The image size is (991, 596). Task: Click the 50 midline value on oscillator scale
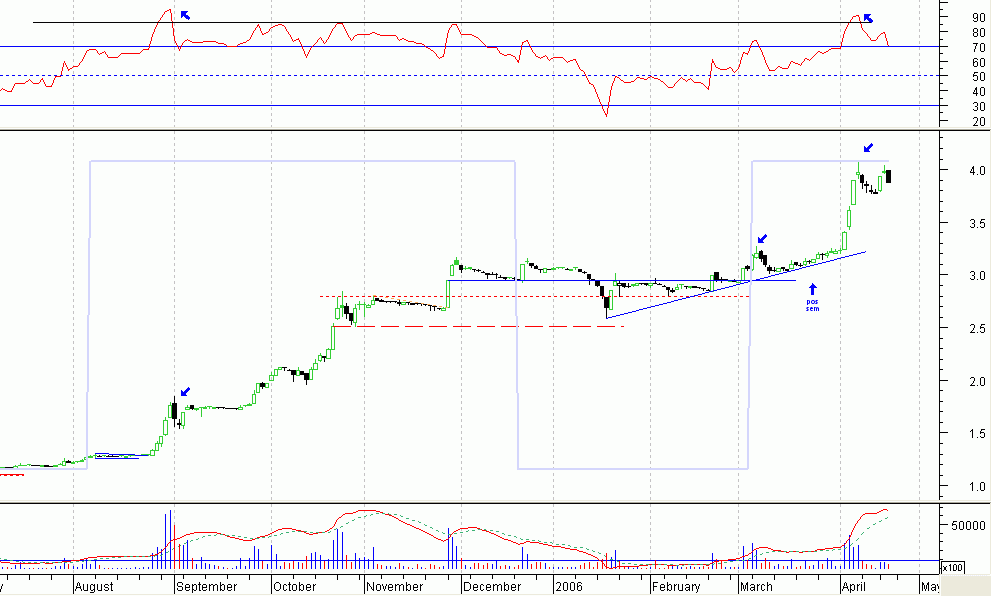click(979, 76)
